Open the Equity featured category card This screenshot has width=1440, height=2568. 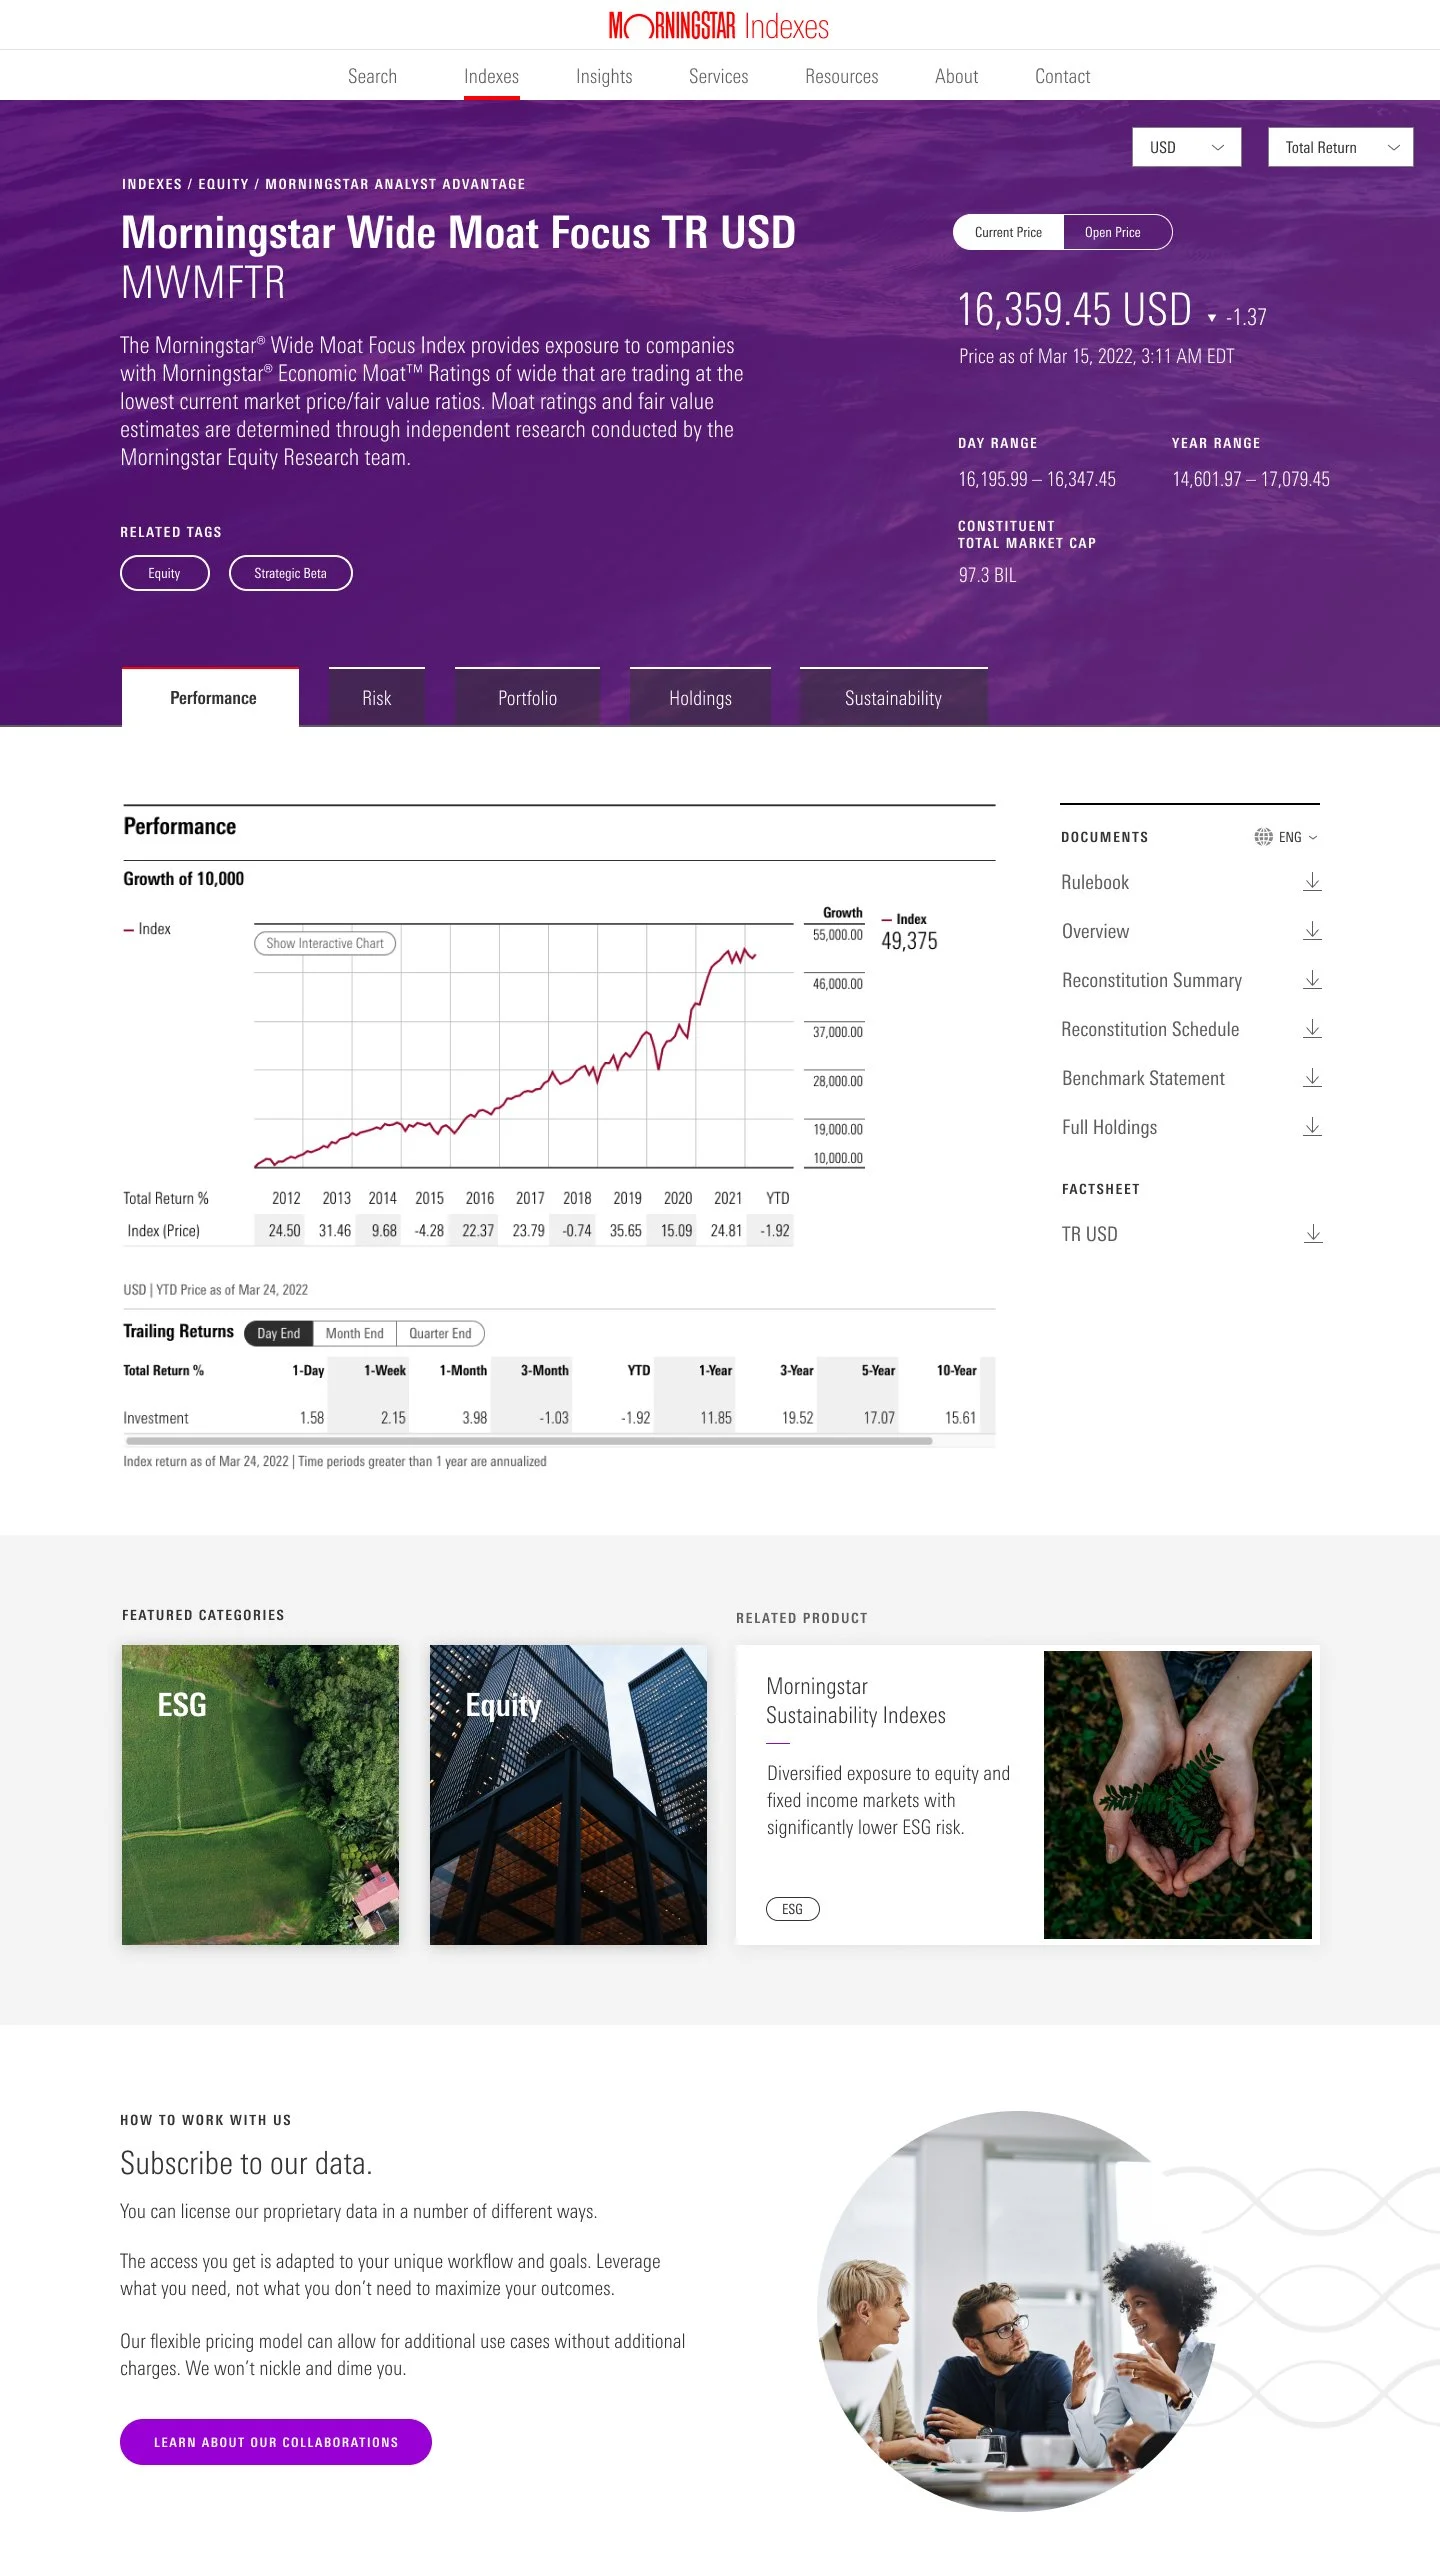[x=568, y=1794]
